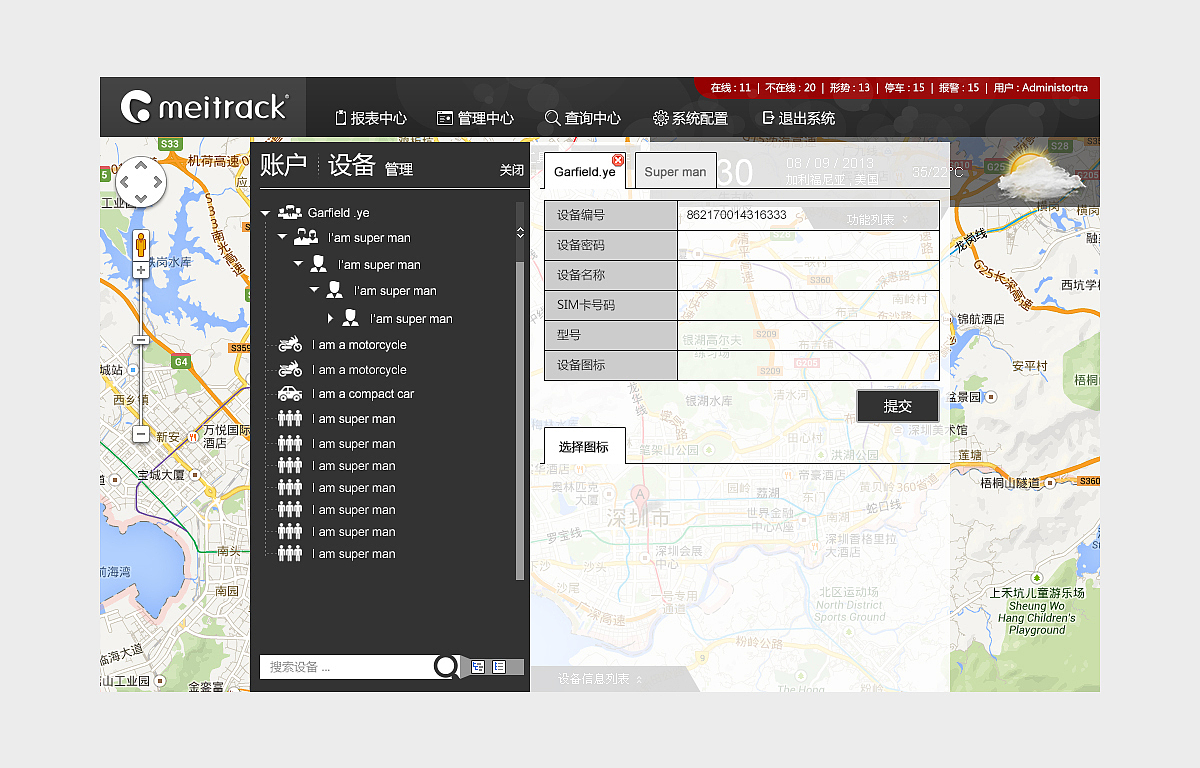This screenshot has height=768, width=1200.
Task: Click the 型号 input field
Action: [x=808, y=335]
